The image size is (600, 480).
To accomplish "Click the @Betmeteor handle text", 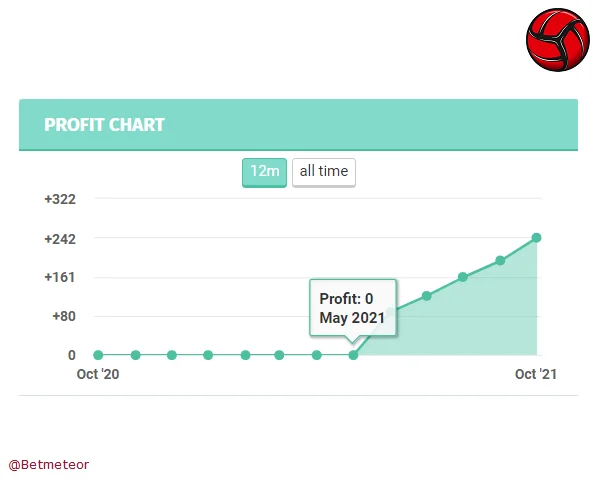I will point(49,464).
